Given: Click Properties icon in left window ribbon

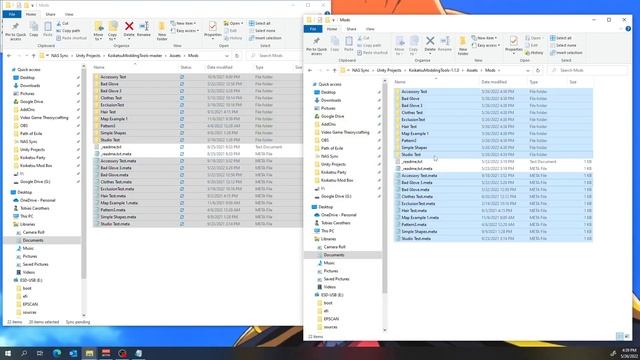Looking at the screenshot, I should [213, 29].
